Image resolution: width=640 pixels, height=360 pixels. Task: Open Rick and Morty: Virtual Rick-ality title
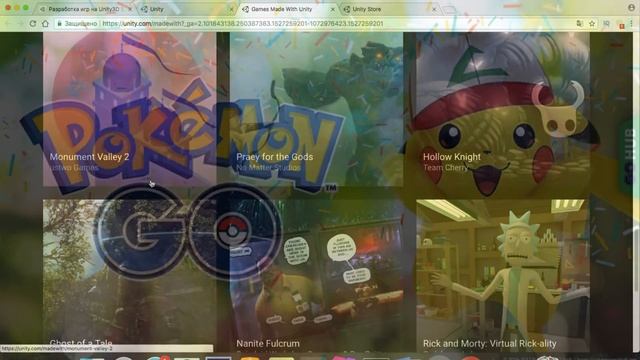(x=489, y=344)
